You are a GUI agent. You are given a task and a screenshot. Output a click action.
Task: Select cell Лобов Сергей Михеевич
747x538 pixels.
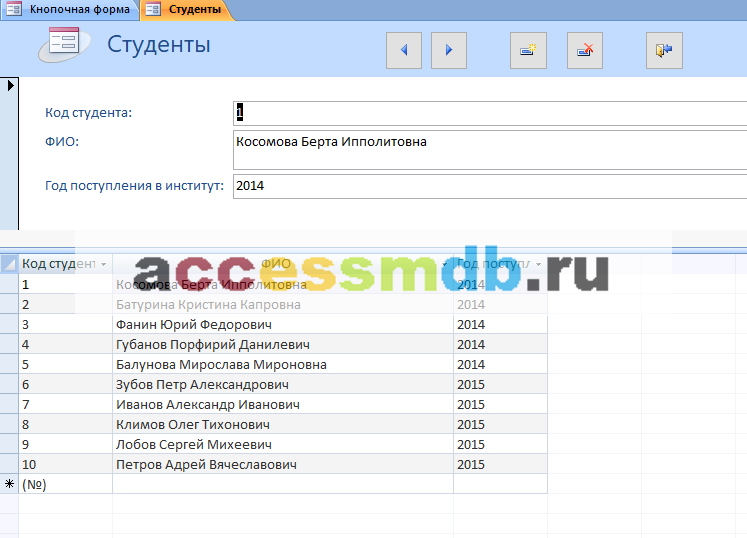[x=283, y=445]
